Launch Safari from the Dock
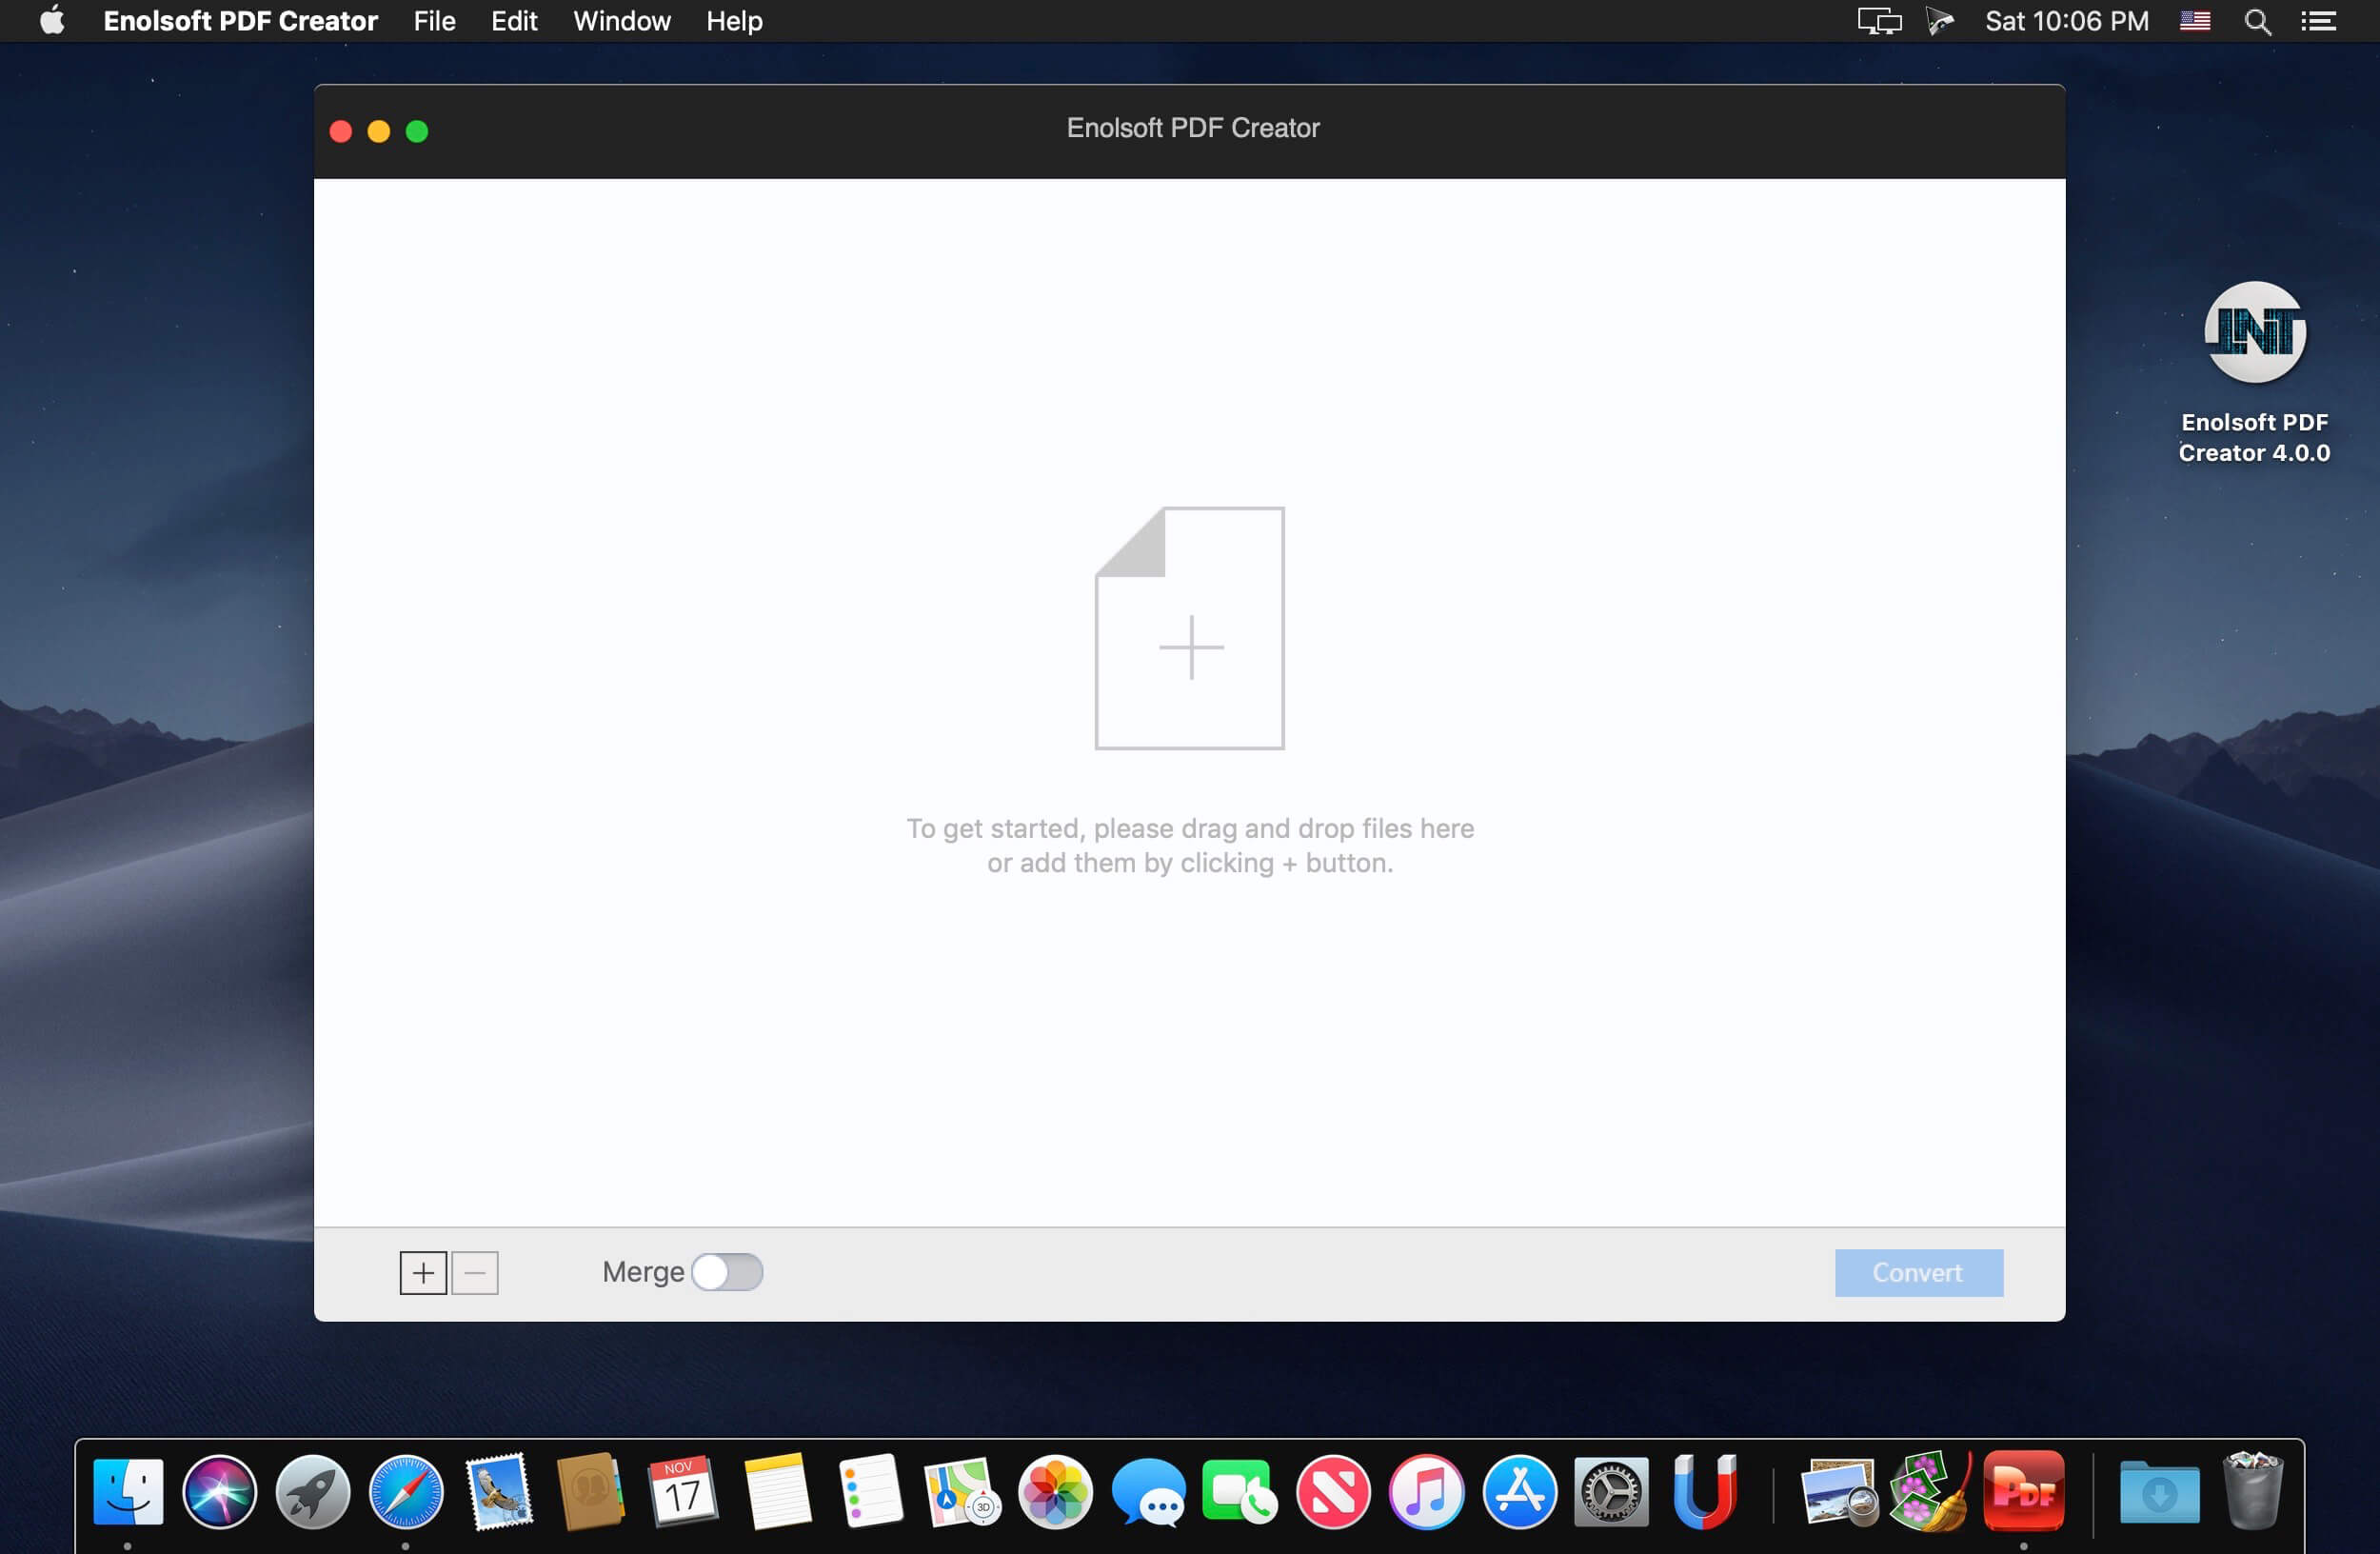The image size is (2380, 1554). coord(405,1491)
